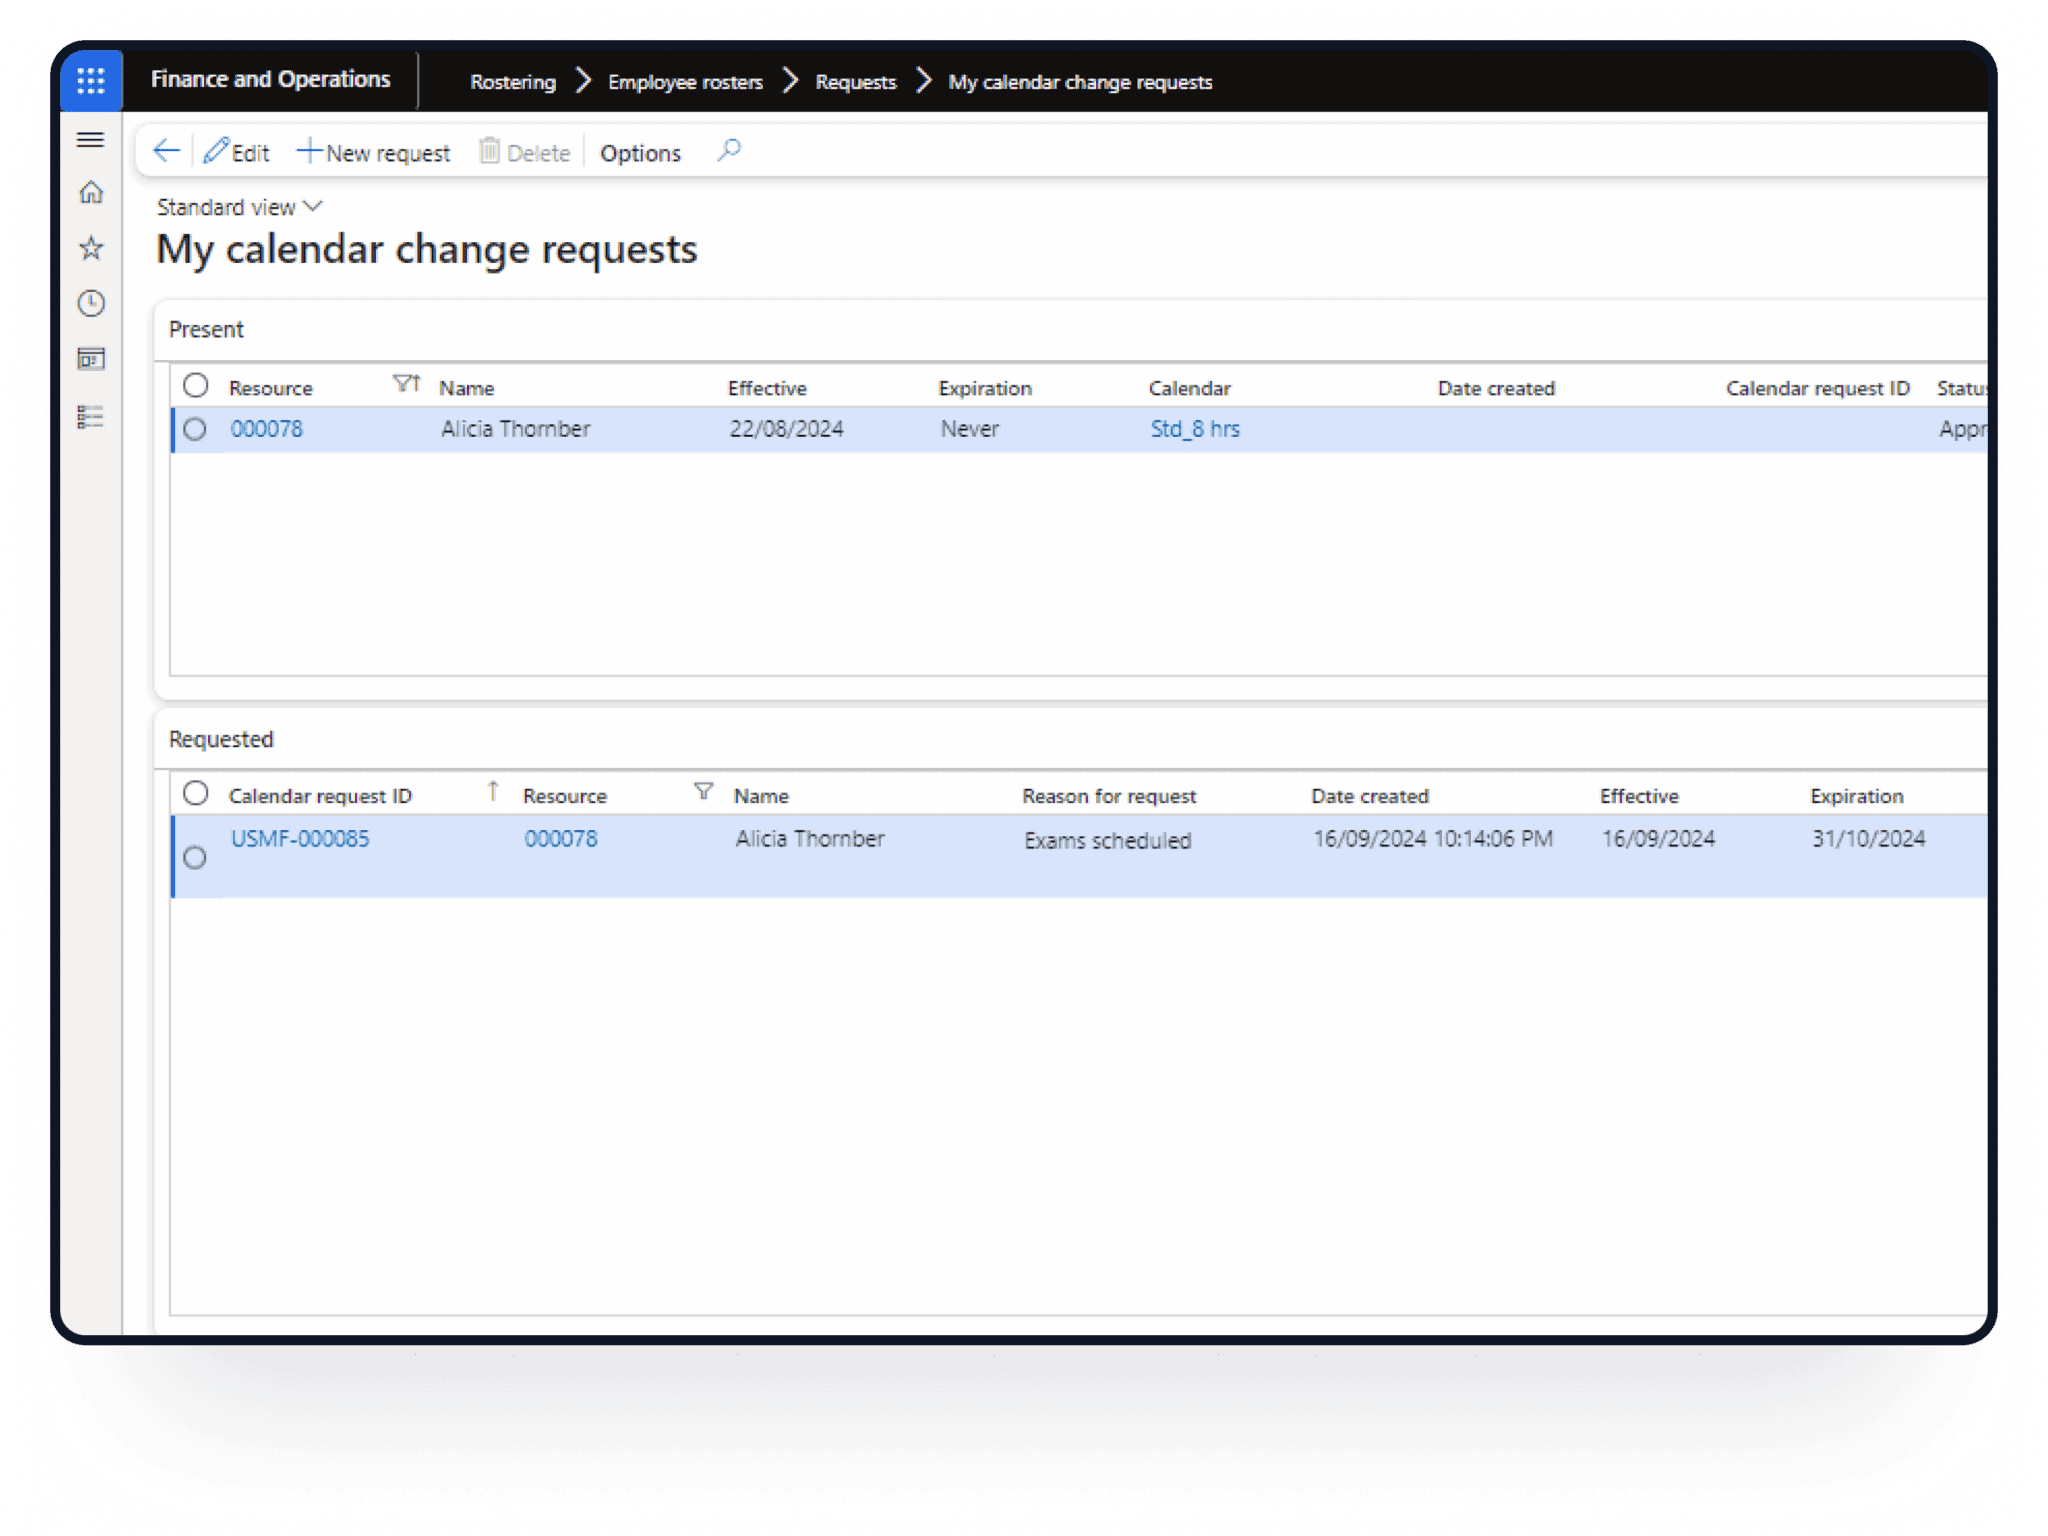Toggle select-all circle in Present grid
The width and height of the screenshot is (2048, 1536).
195,386
